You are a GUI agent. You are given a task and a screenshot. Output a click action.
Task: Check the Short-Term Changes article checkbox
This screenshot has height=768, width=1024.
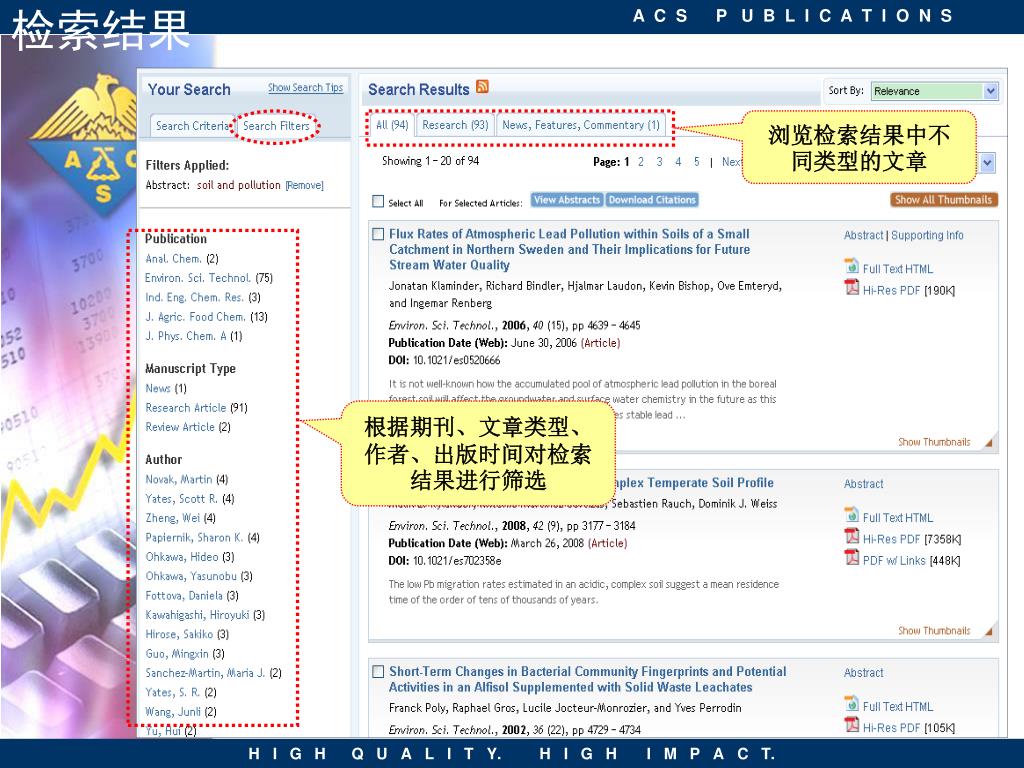[377, 671]
